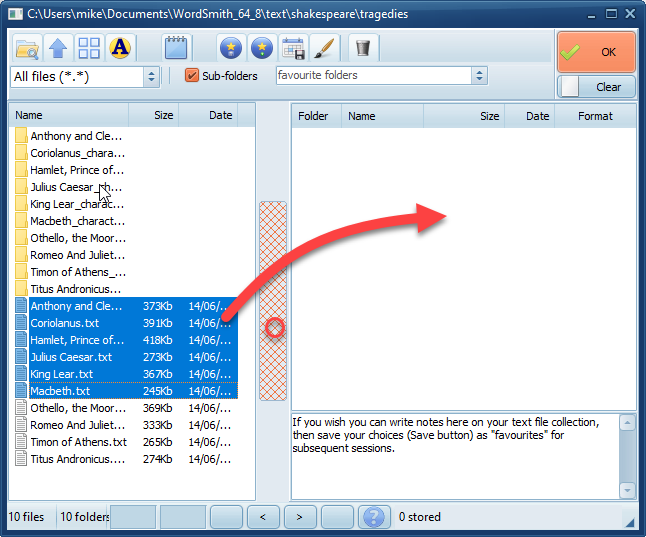Click the calendar date icon in toolbar
This screenshot has width=646, height=537.
(293, 48)
